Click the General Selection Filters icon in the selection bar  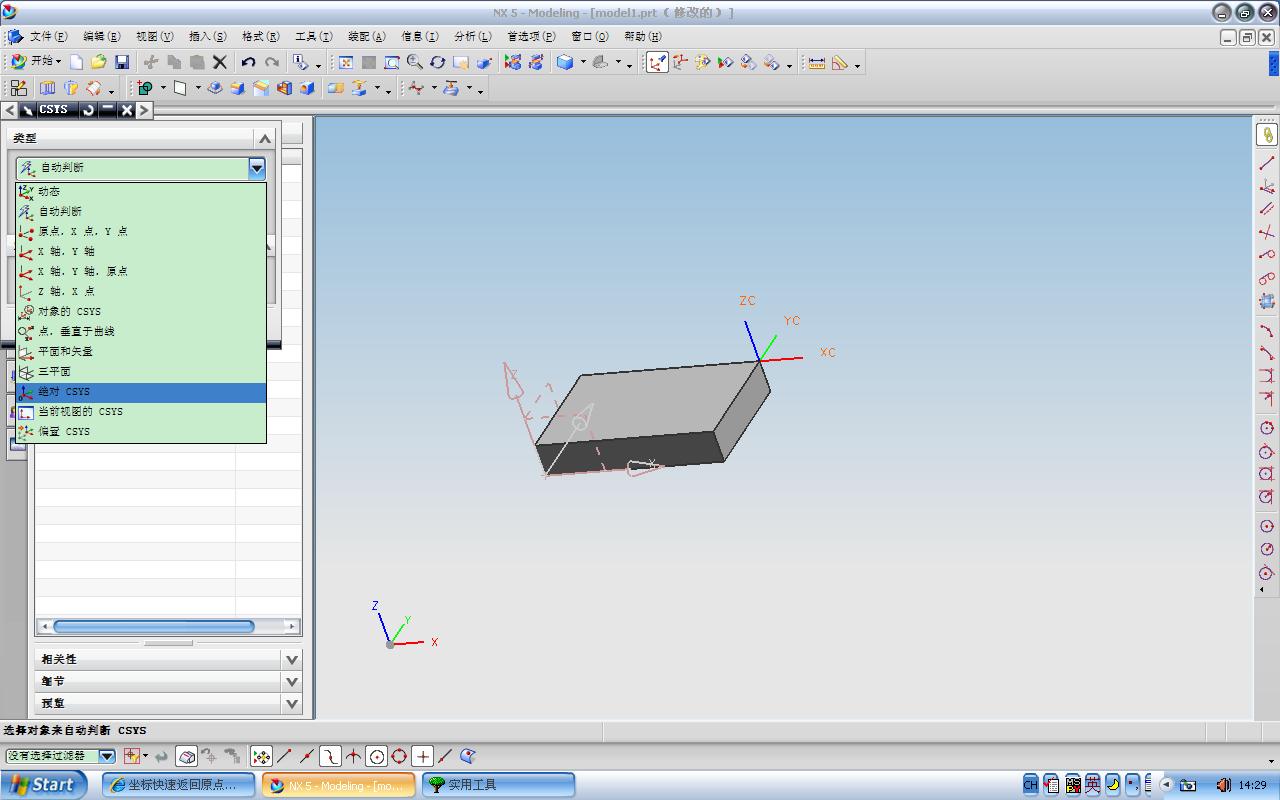pyautogui.click(x=132, y=756)
